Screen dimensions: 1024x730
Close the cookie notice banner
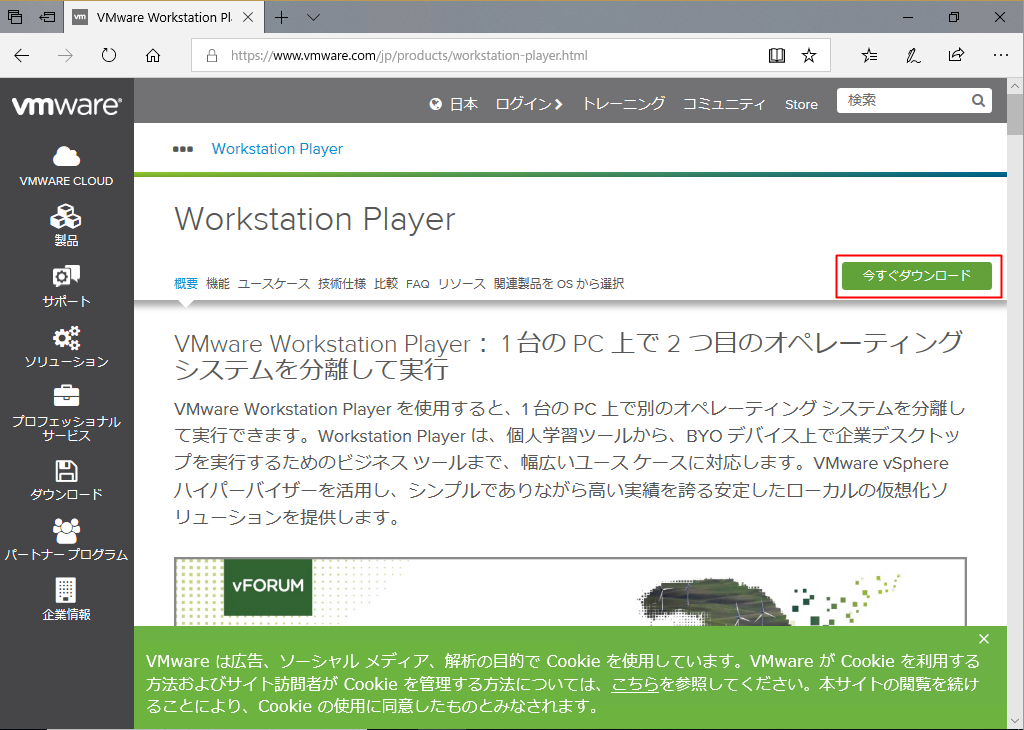click(984, 639)
